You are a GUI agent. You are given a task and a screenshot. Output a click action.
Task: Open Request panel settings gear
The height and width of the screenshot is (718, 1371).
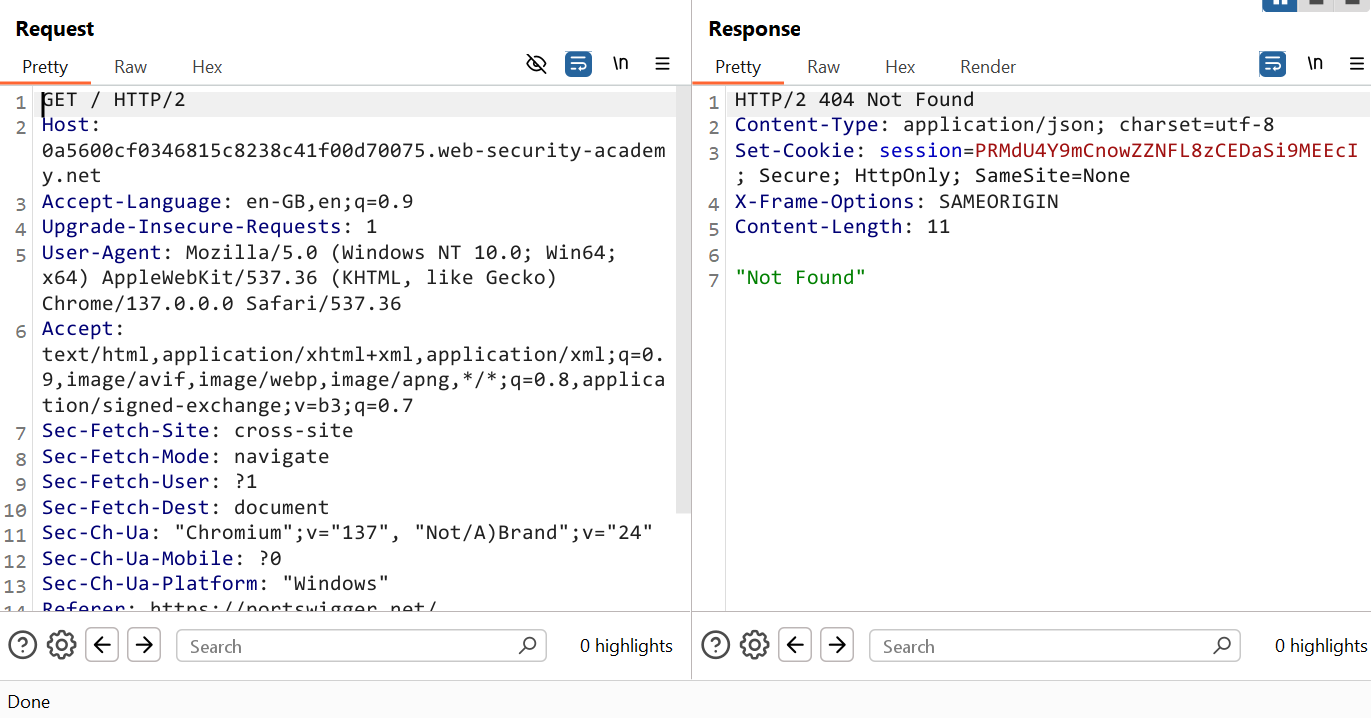pos(62,645)
